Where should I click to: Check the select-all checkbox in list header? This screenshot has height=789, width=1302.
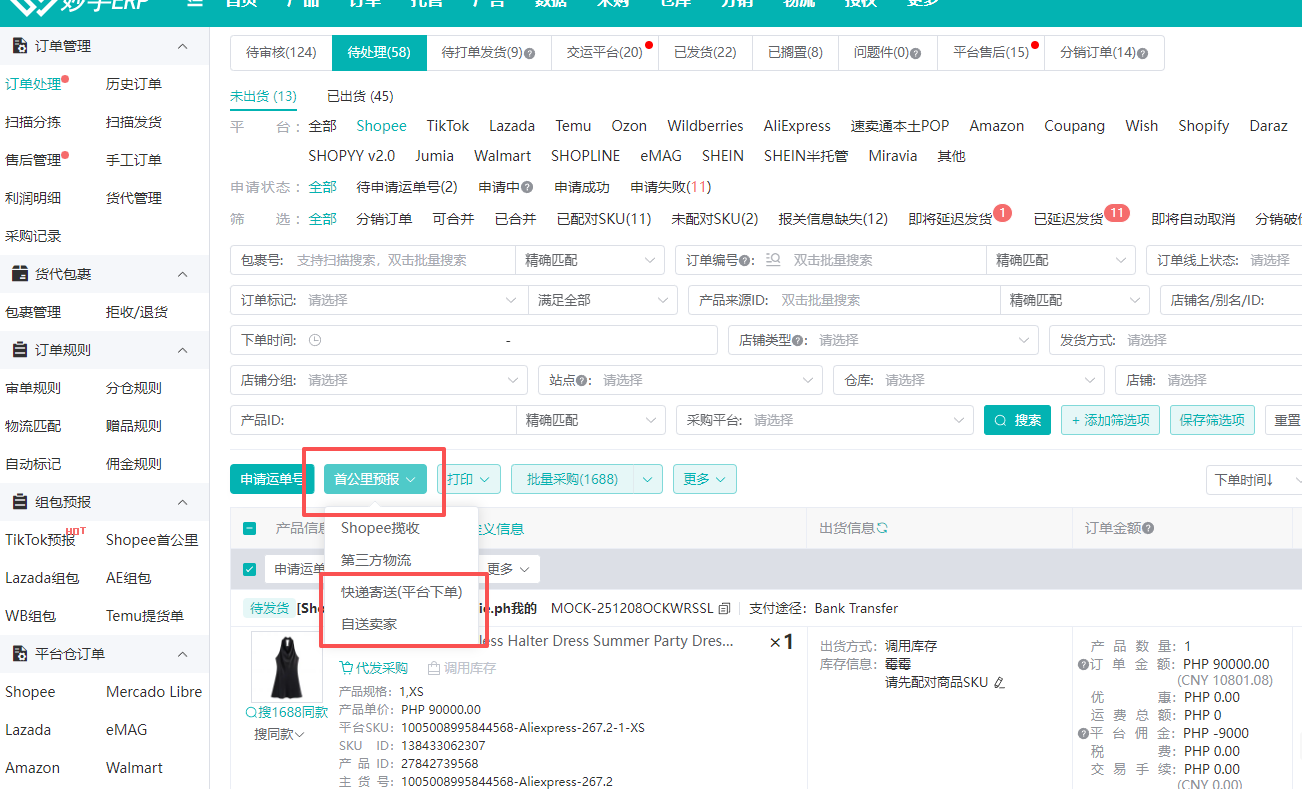click(248, 528)
